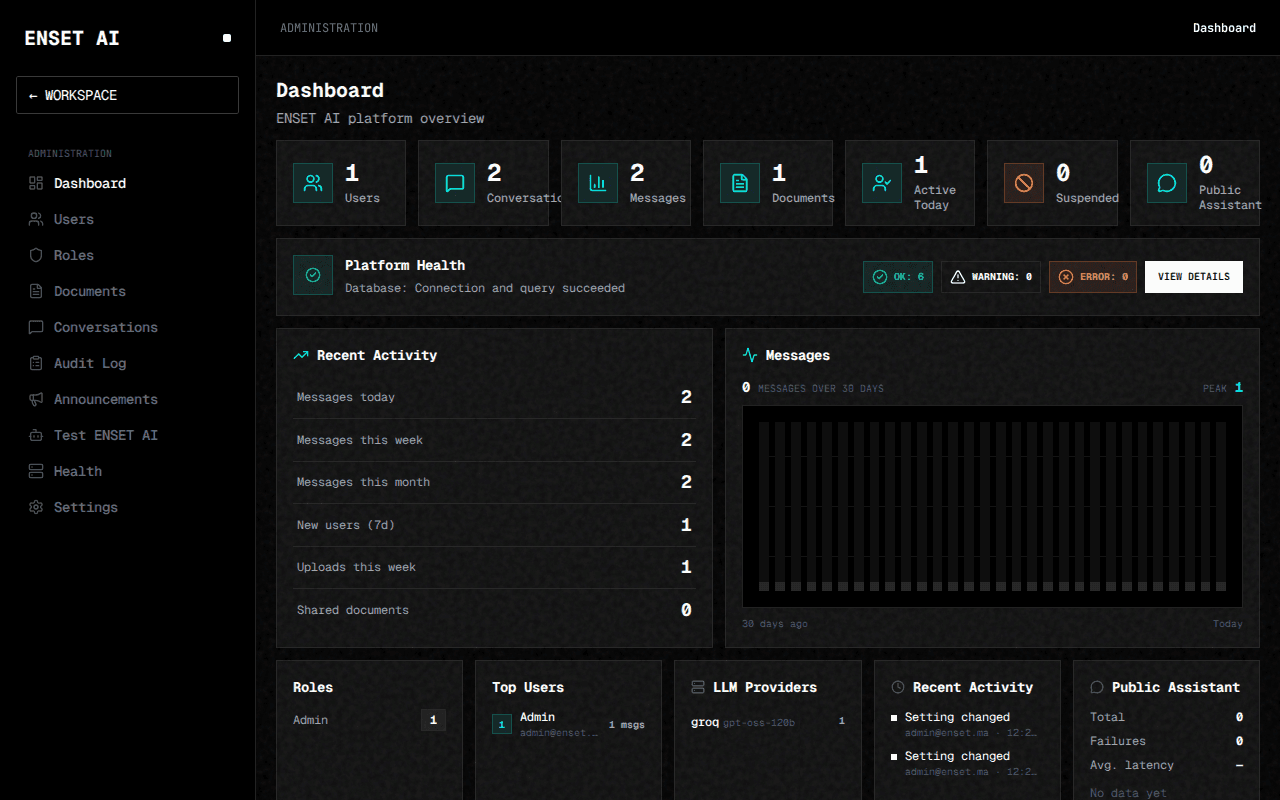Click the Dashboard grid icon in sidebar

tap(36, 183)
